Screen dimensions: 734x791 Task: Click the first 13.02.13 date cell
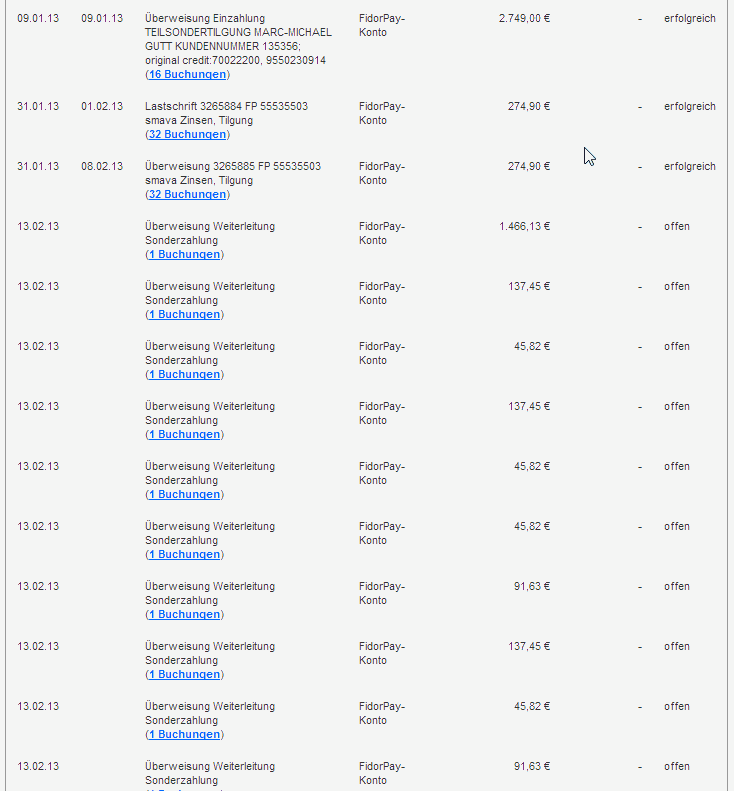[38, 227]
